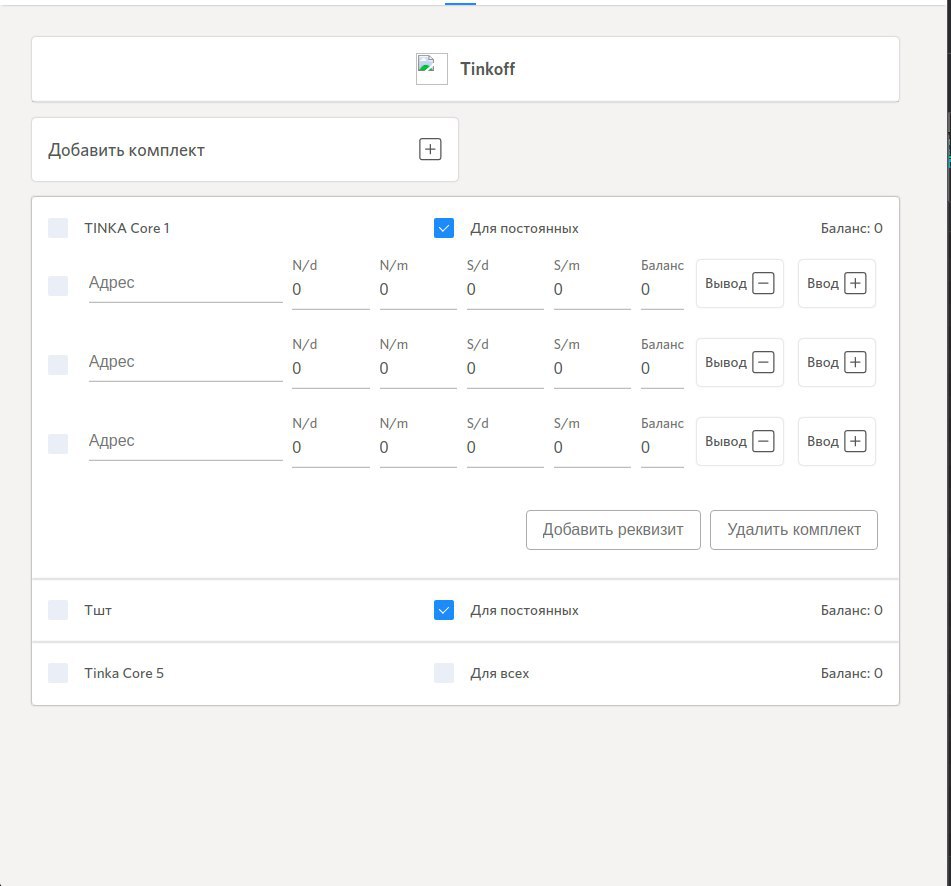Uncheck Для постоянных for the Тшт set

444,610
